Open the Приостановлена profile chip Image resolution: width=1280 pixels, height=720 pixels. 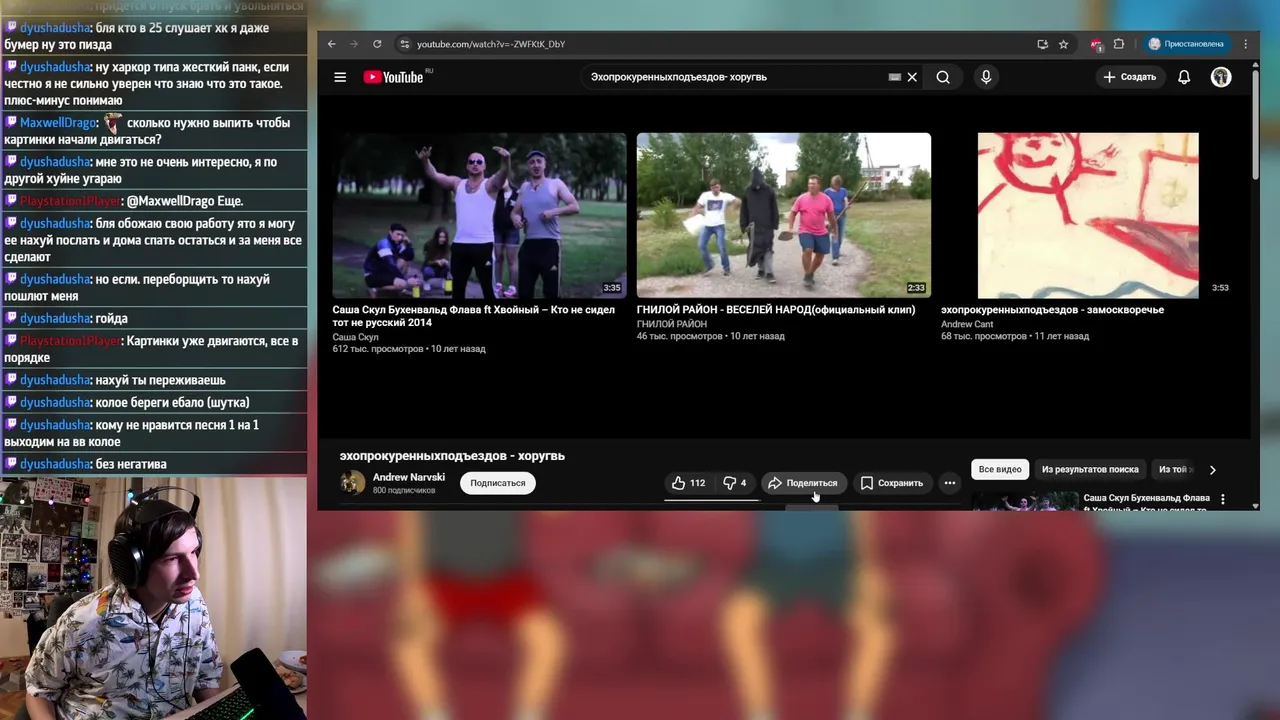click(1186, 44)
